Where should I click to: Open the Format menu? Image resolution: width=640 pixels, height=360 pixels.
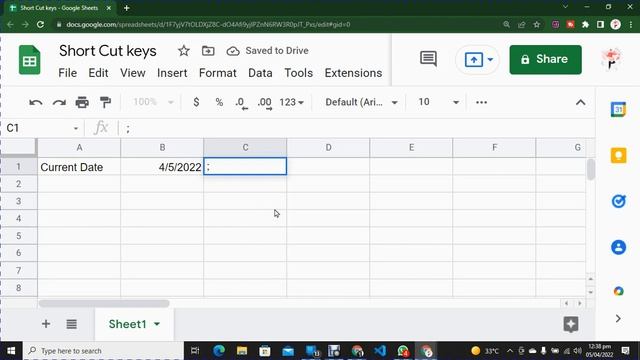218,73
